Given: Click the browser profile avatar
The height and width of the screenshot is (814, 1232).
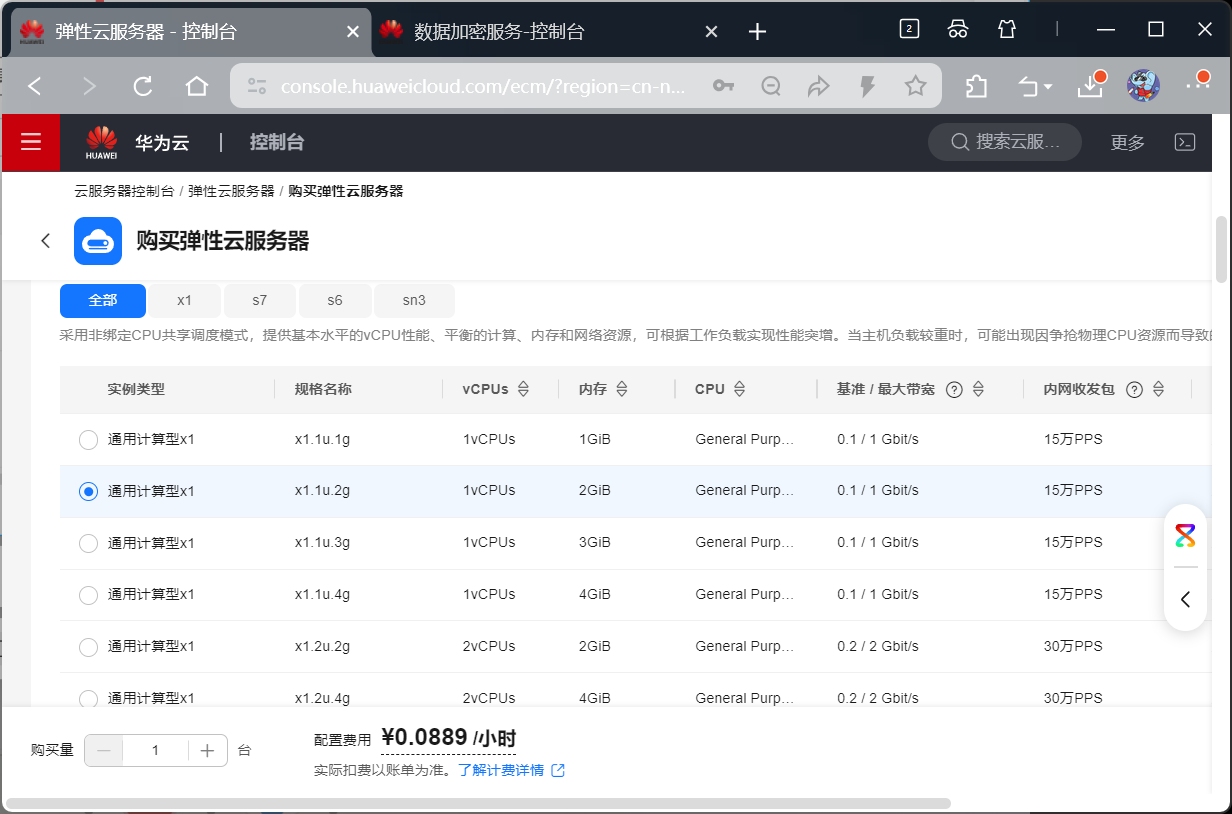Looking at the screenshot, I should (1143, 86).
